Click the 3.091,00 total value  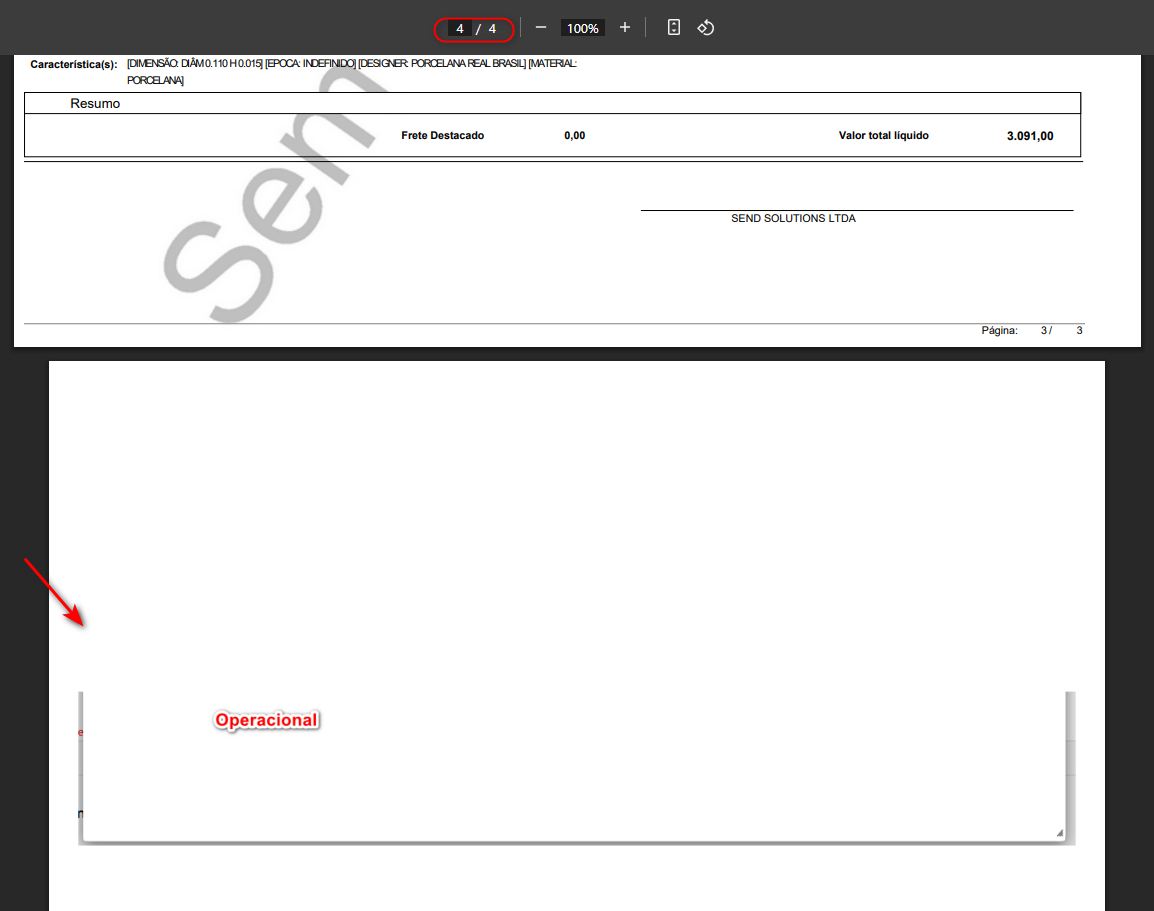pos(1029,136)
